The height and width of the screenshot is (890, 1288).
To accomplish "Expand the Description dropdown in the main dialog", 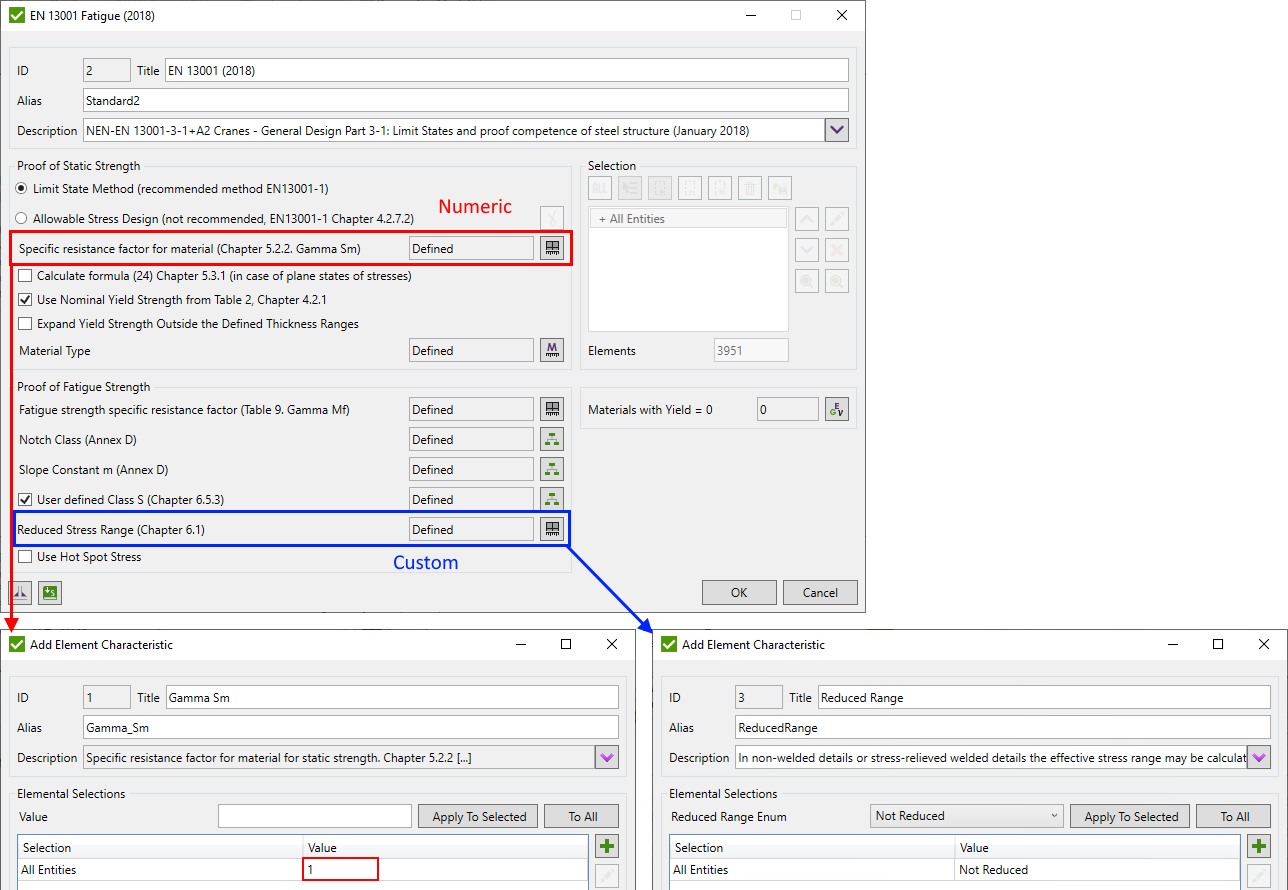I will click(x=837, y=130).
